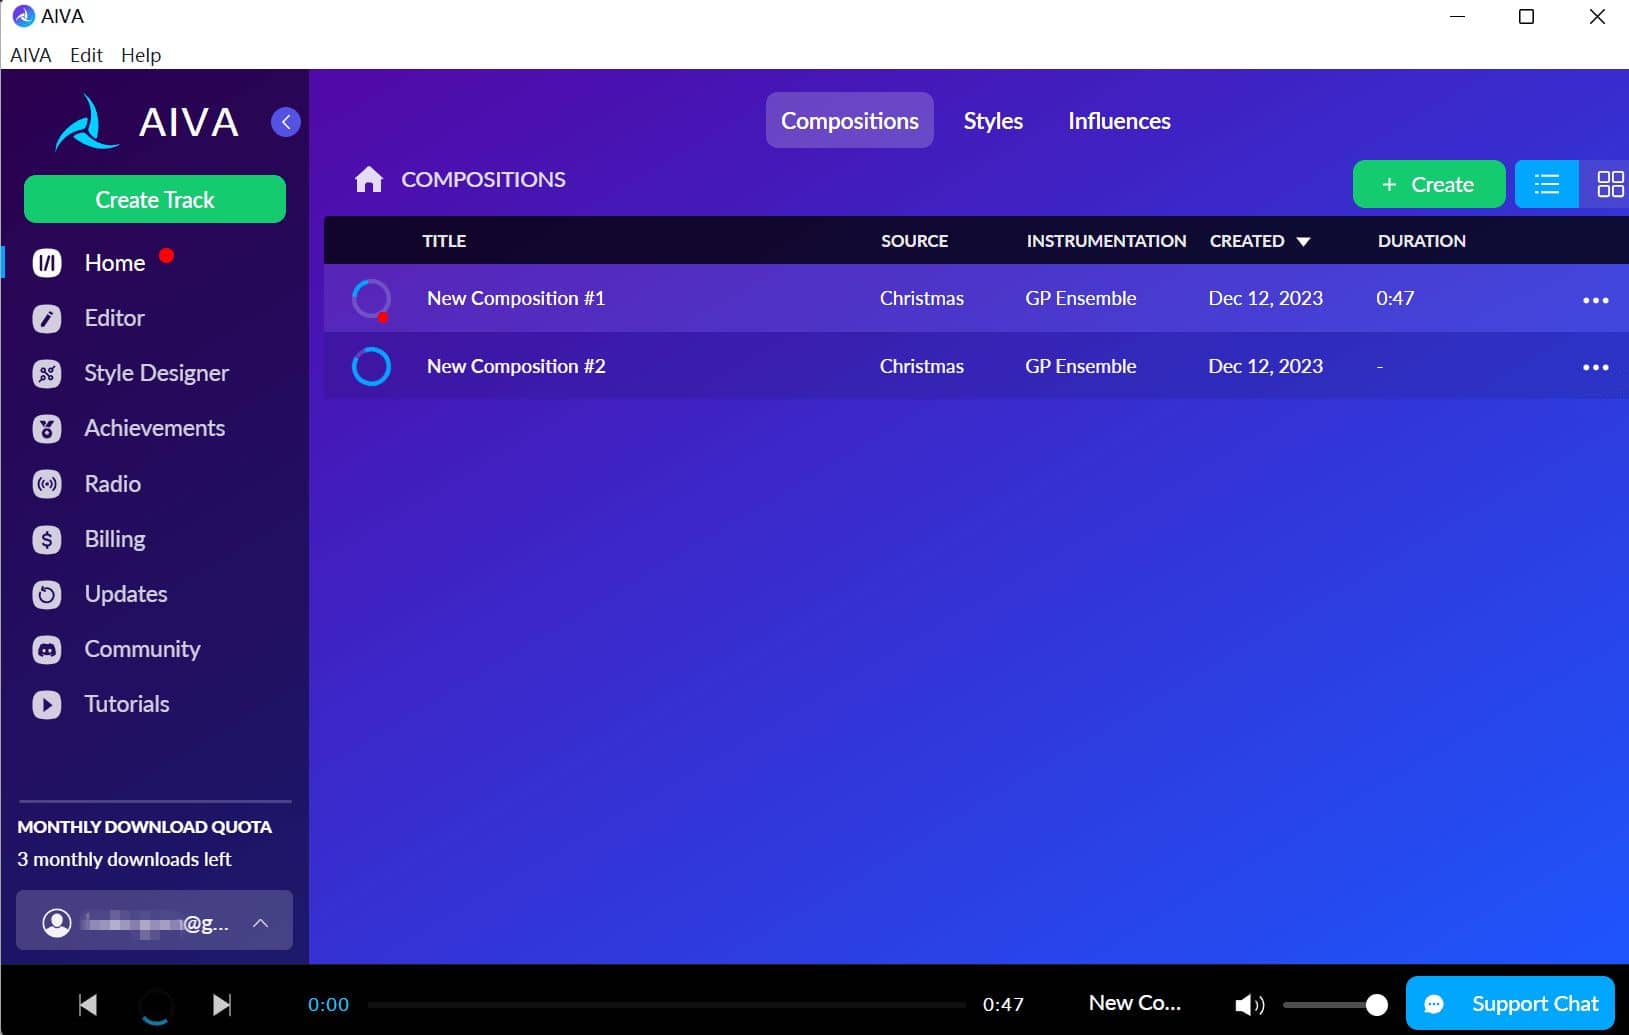Open the Support Chat button
This screenshot has height=1035, width=1629.
1510,1003
